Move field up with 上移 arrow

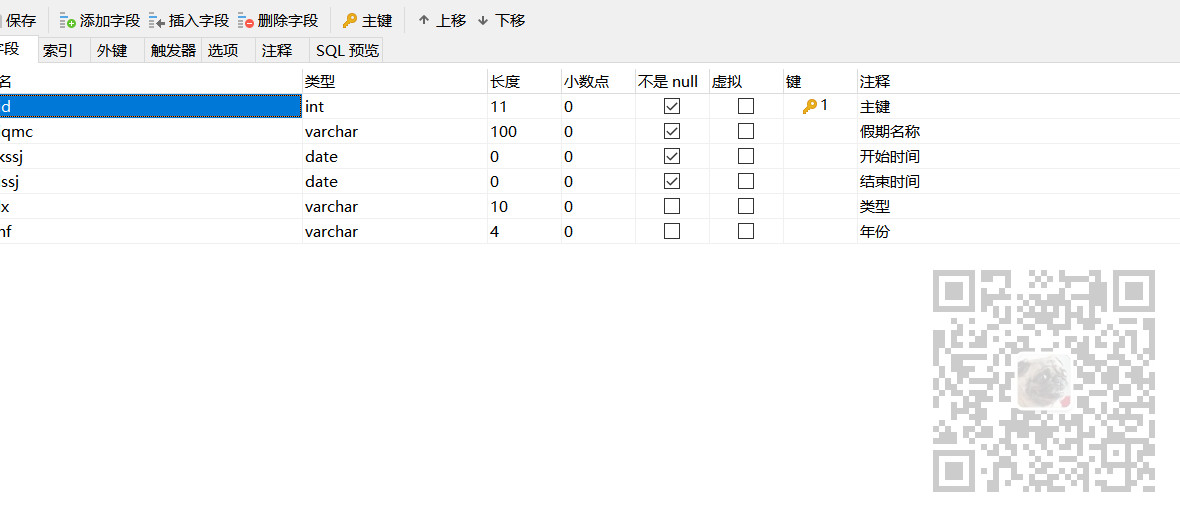pyautogui.click(x=442, y=20)
